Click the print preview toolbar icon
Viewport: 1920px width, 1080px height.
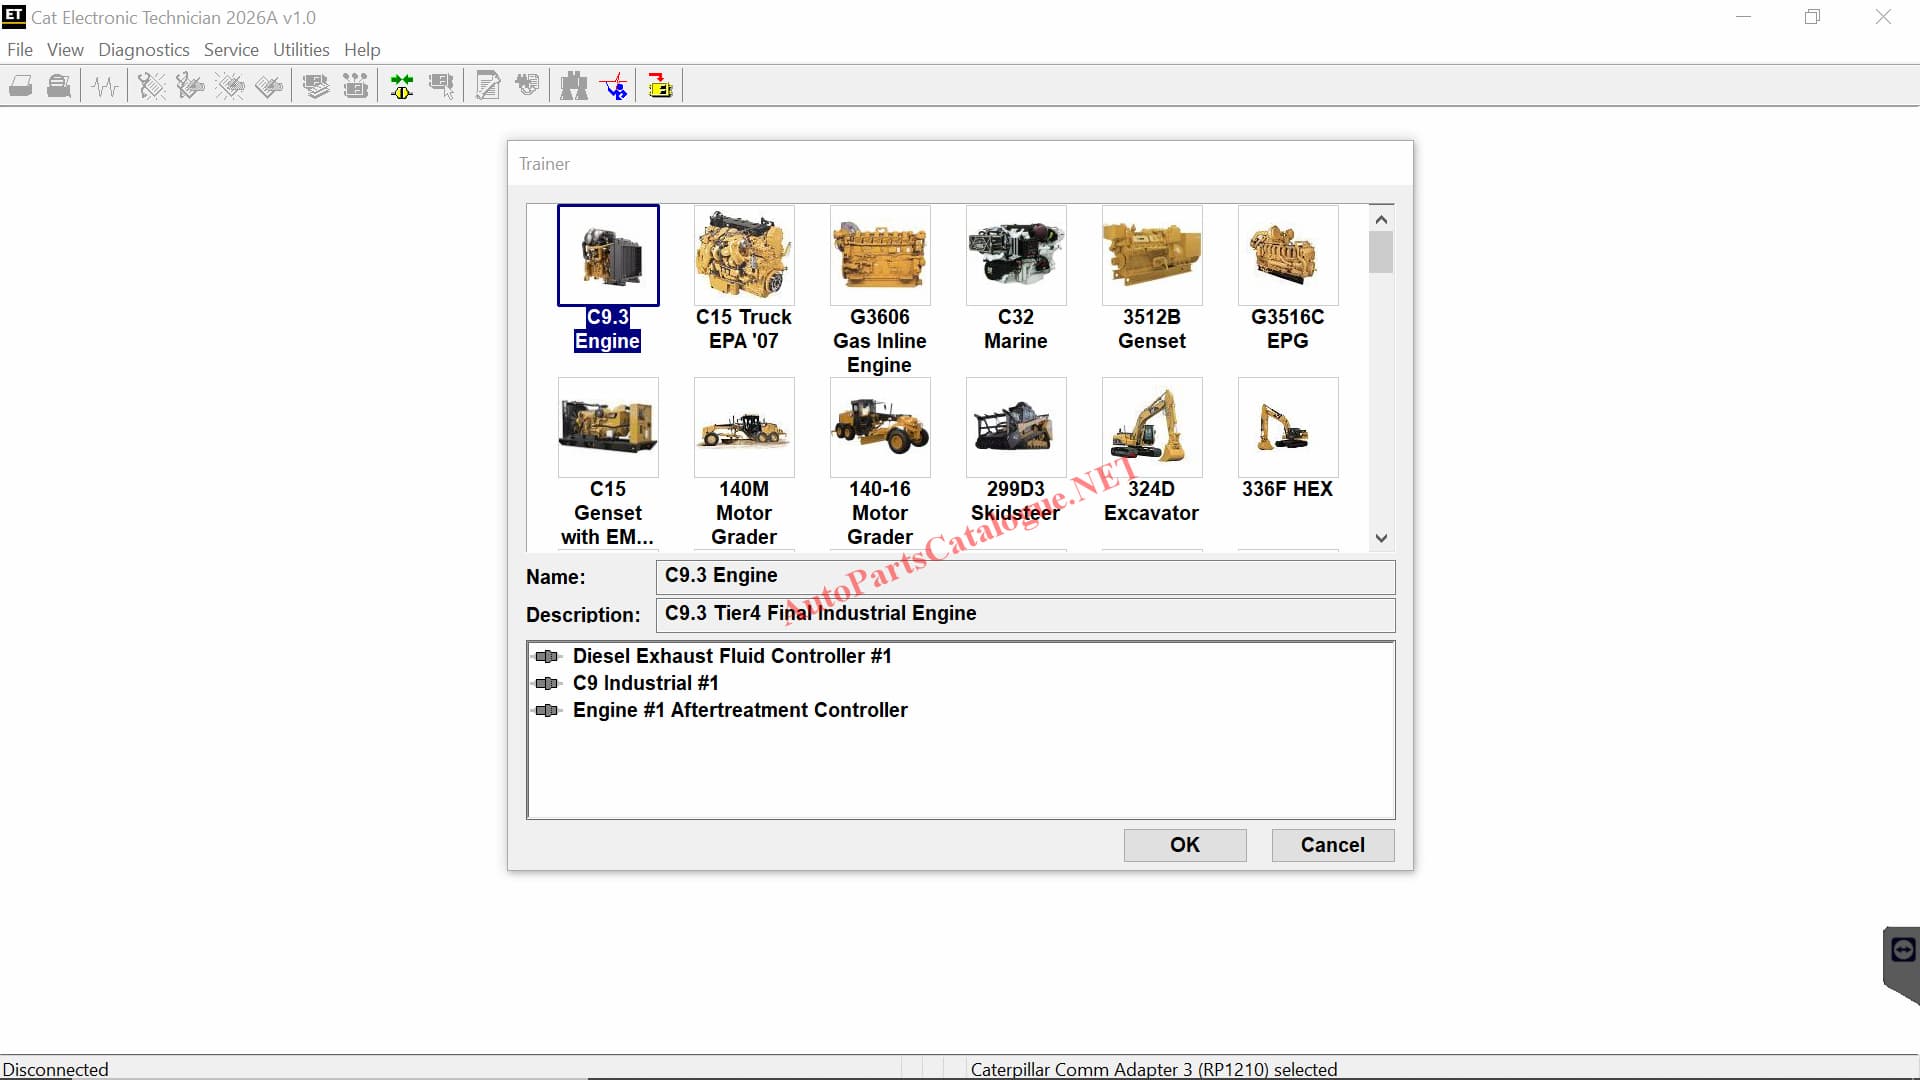pos(59,87)
